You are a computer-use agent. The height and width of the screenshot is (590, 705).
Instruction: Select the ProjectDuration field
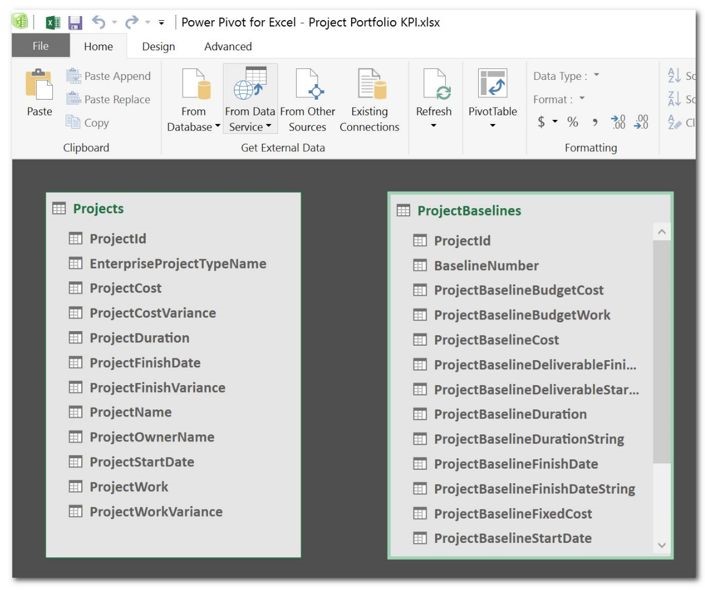[139, 338]
